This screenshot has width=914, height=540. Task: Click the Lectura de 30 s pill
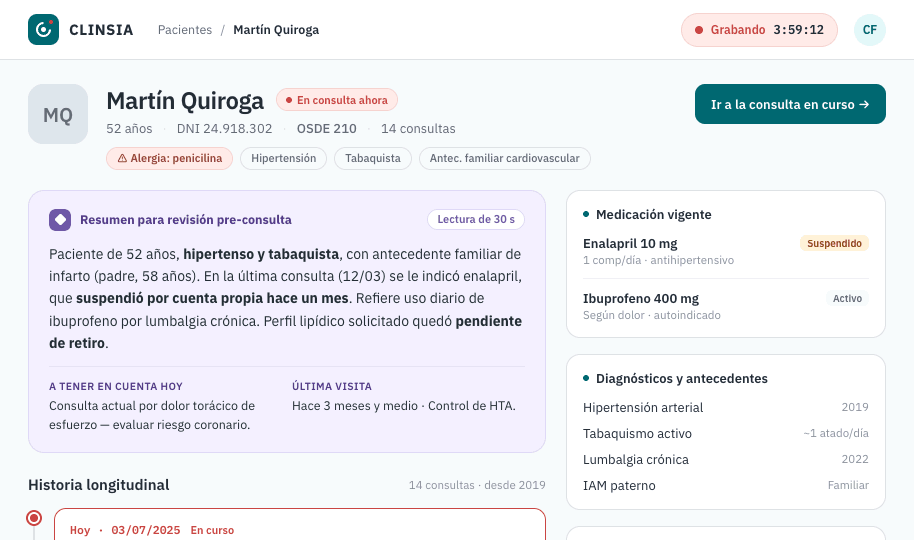click(476, 219)
